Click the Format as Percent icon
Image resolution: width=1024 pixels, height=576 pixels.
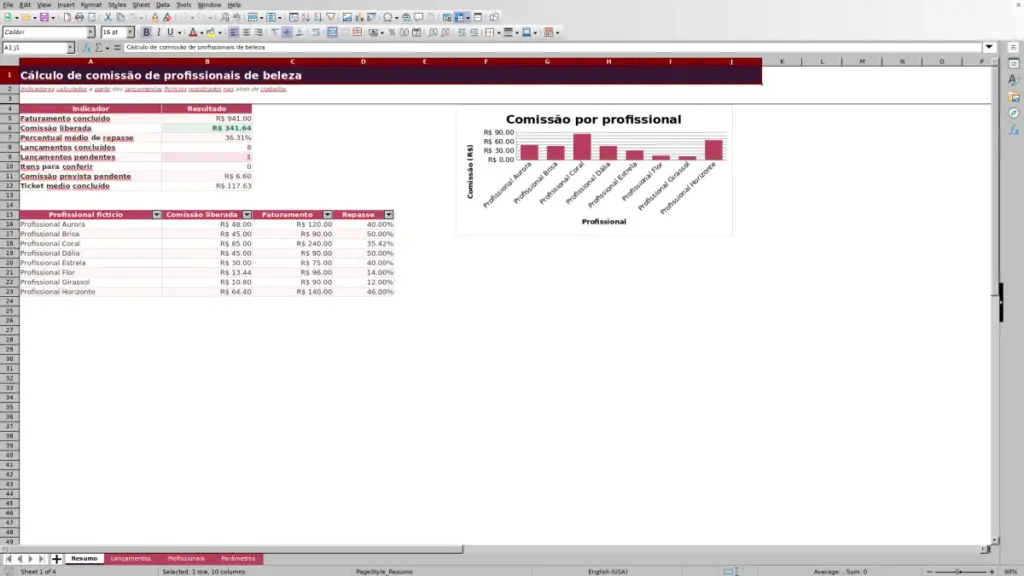tap(392, 33)
